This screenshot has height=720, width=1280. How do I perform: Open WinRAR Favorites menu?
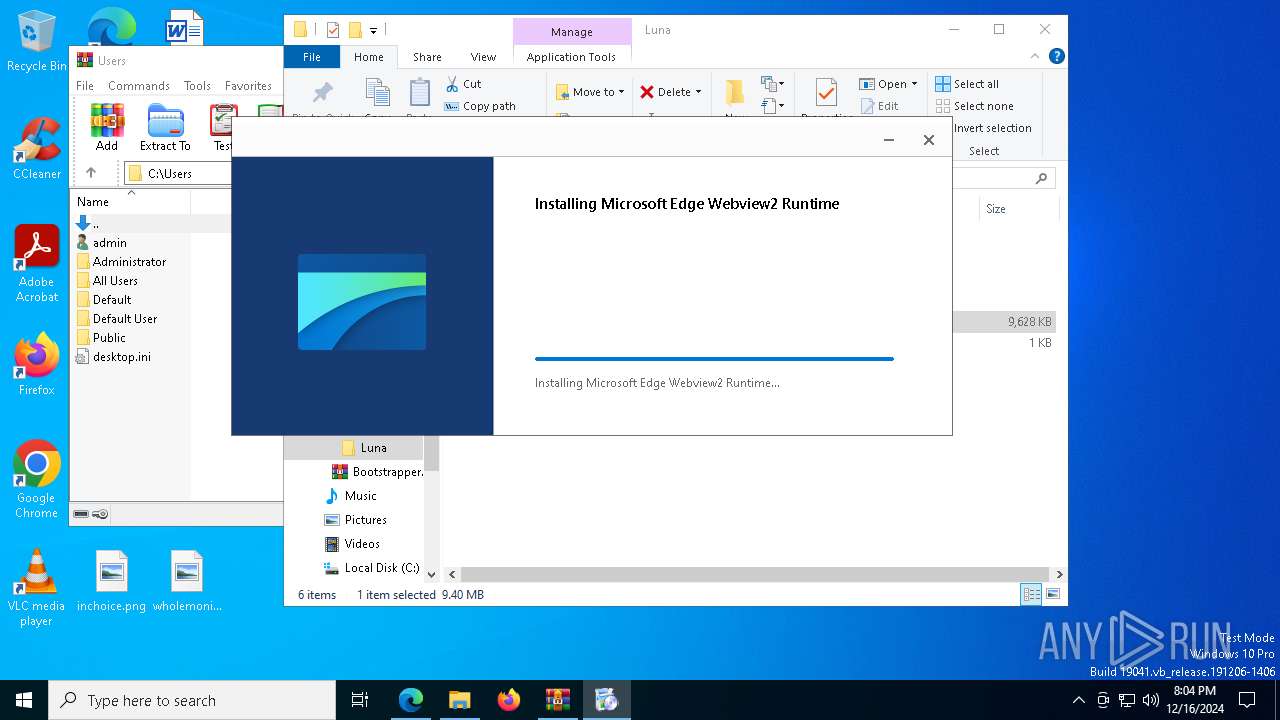[x=248, y=86]
